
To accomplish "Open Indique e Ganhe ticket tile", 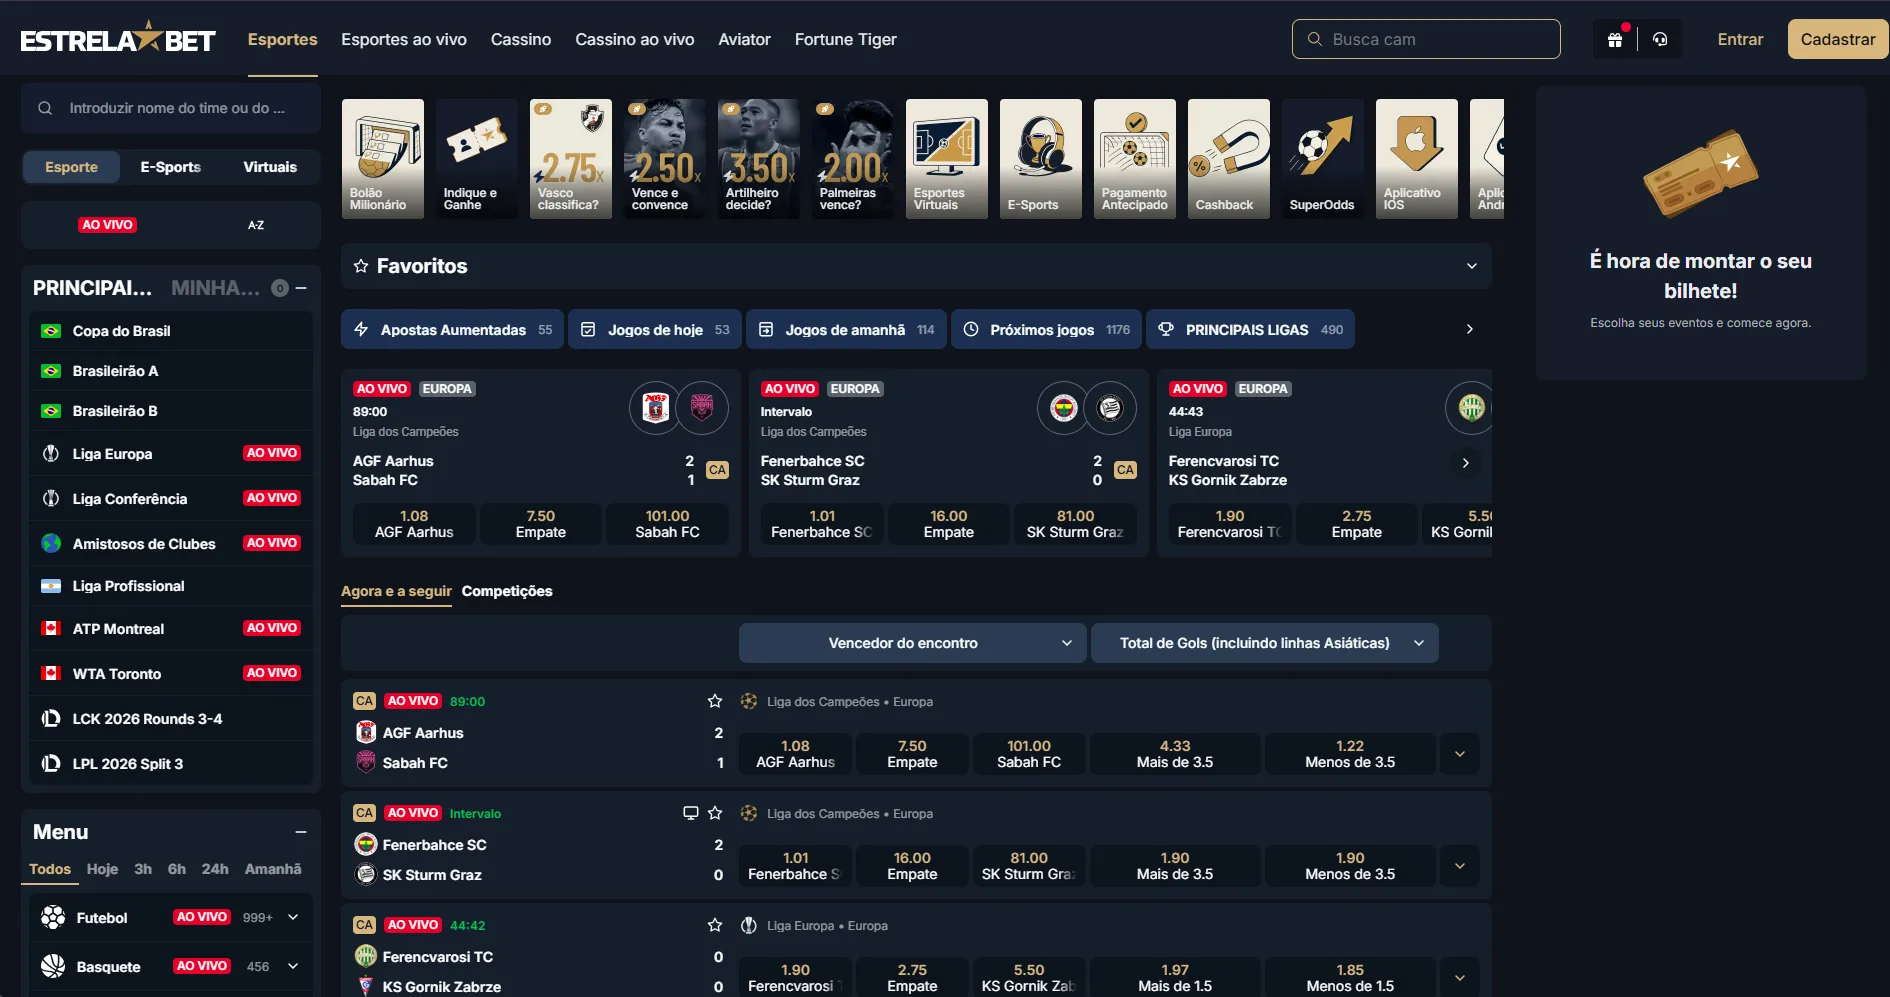I will click(477, 158).
